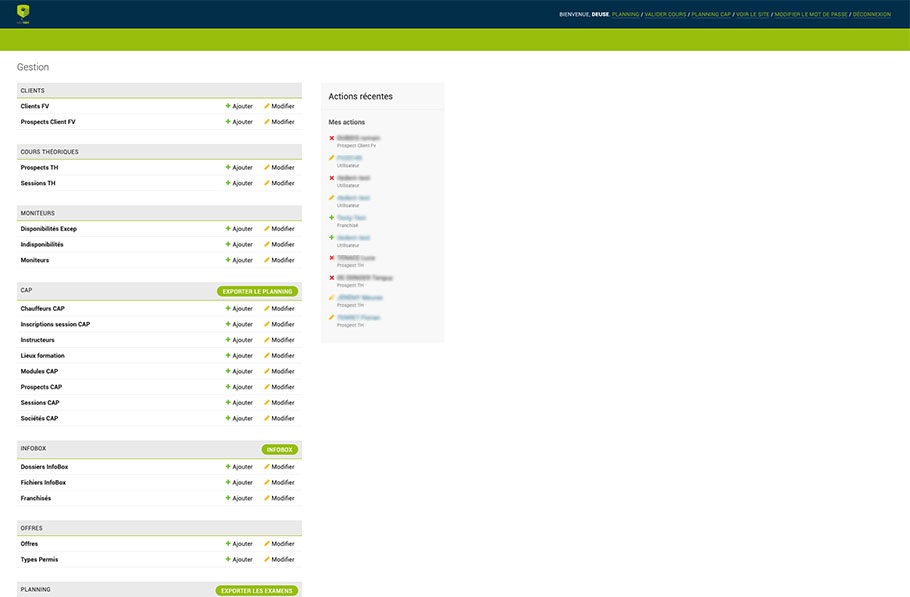Click the green plus icon for Clients FV
Image resolution: width=910 pixels, height=597 pixels.
pos(228,106)
